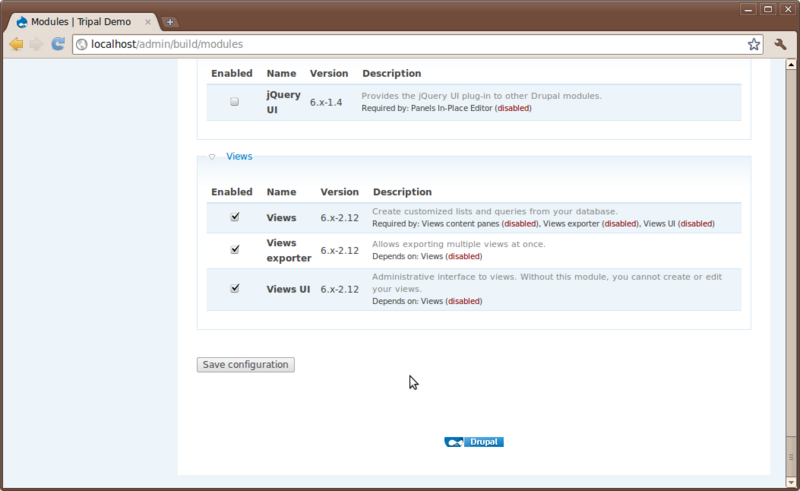Image resolution: width=800 pixels, height=491 pixels.
Task: Close the browser window
Action: pos(788,9)
